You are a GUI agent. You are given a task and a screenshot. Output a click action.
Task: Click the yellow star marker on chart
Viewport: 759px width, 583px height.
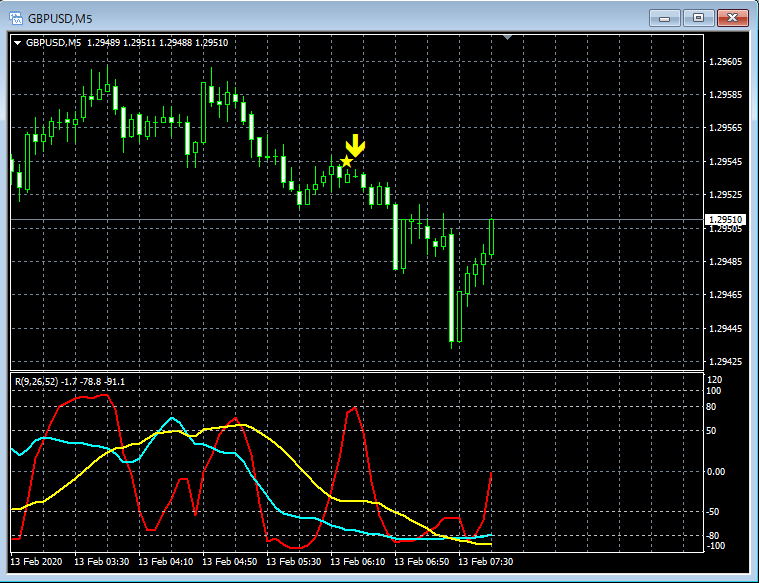347,161
